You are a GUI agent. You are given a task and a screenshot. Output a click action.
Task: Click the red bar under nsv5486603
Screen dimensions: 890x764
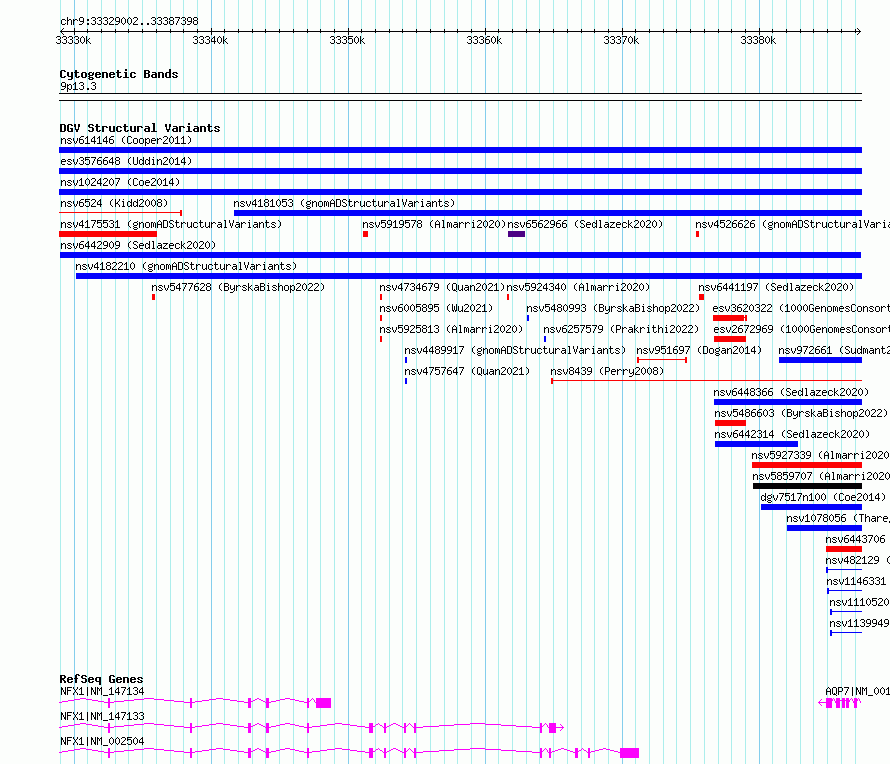click(x=730, y=423)
